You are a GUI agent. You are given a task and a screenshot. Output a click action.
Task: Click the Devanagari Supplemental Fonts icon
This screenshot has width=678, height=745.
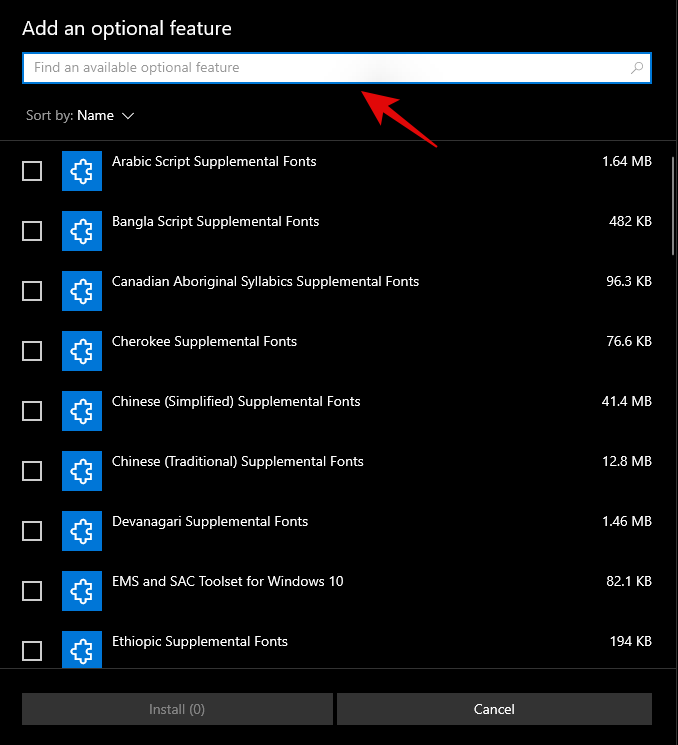click(x=81, y=531)
